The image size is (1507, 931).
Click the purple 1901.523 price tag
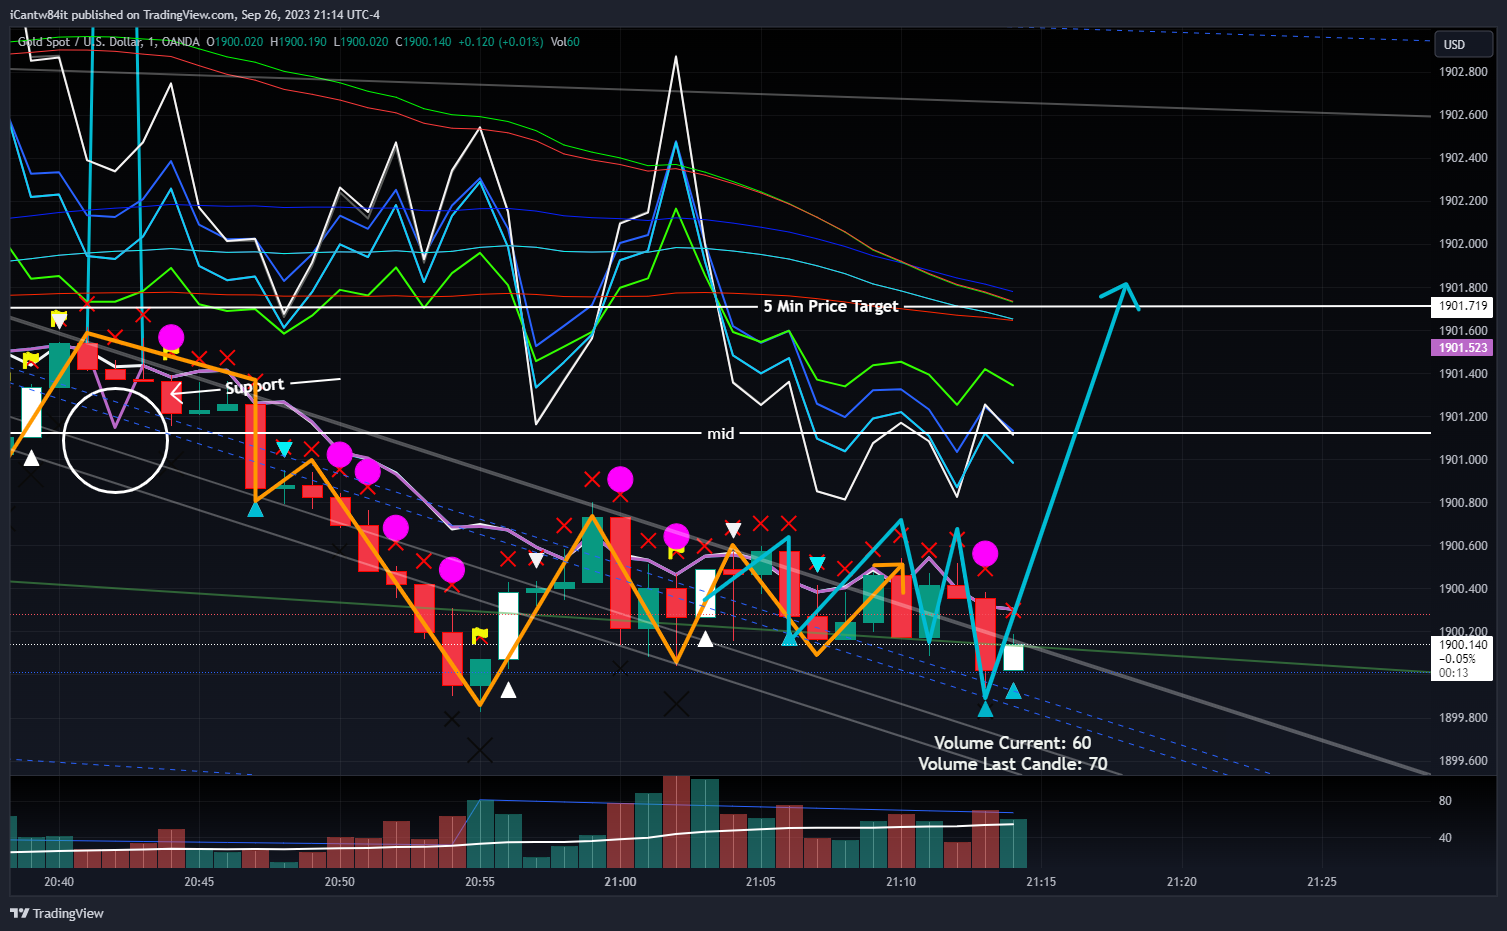click(x=1463, y=348)
